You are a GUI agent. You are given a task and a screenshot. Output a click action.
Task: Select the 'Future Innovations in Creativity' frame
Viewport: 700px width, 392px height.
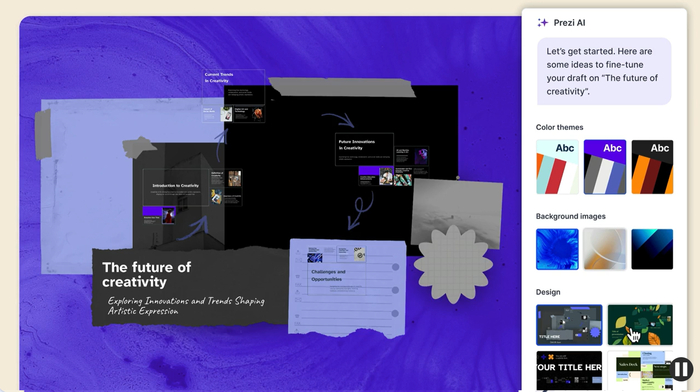(364, 149)
